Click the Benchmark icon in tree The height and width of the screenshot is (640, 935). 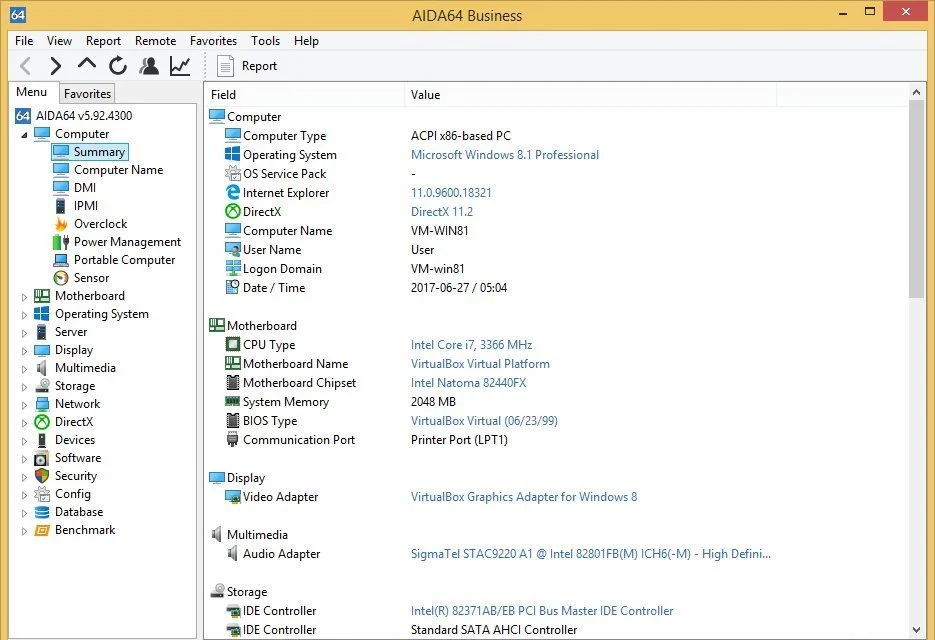[x=42, y=530]
